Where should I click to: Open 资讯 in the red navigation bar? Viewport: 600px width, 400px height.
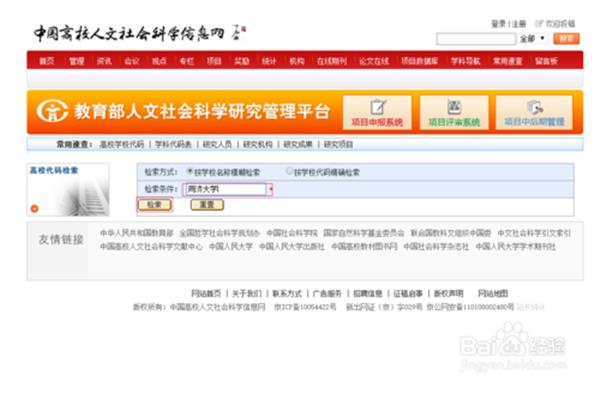104,61
